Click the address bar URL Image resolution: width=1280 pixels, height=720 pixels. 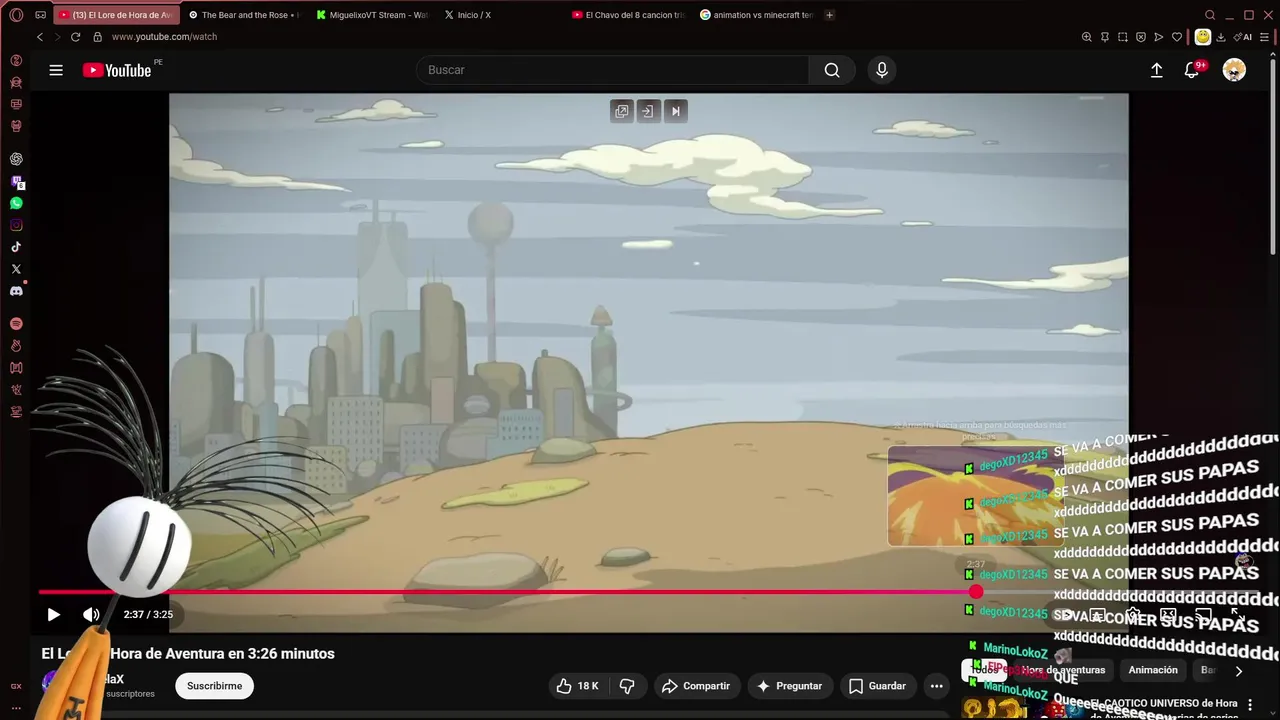(164, 37)
